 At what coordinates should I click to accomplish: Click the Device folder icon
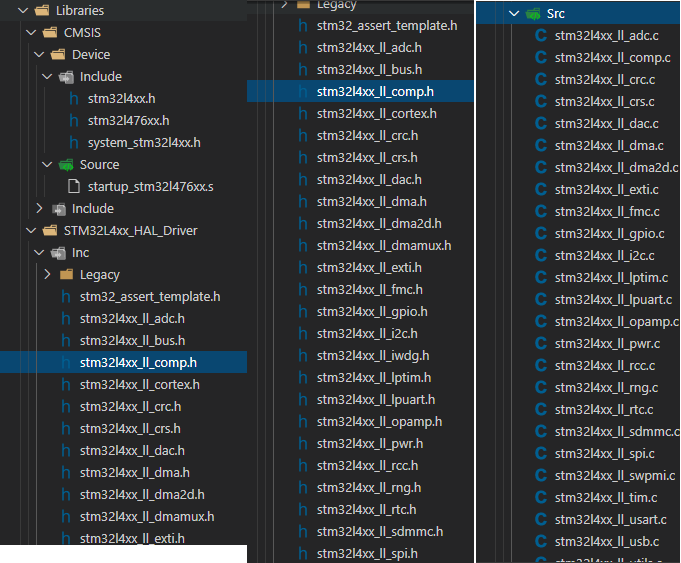pos(58,55)
